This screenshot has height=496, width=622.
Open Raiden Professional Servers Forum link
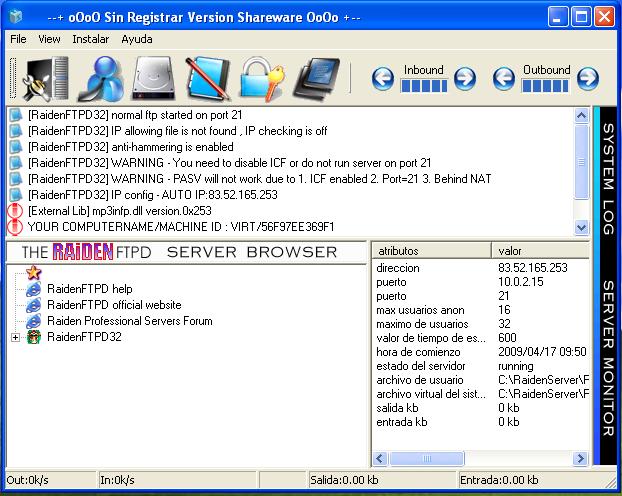(x=130, y=321)
